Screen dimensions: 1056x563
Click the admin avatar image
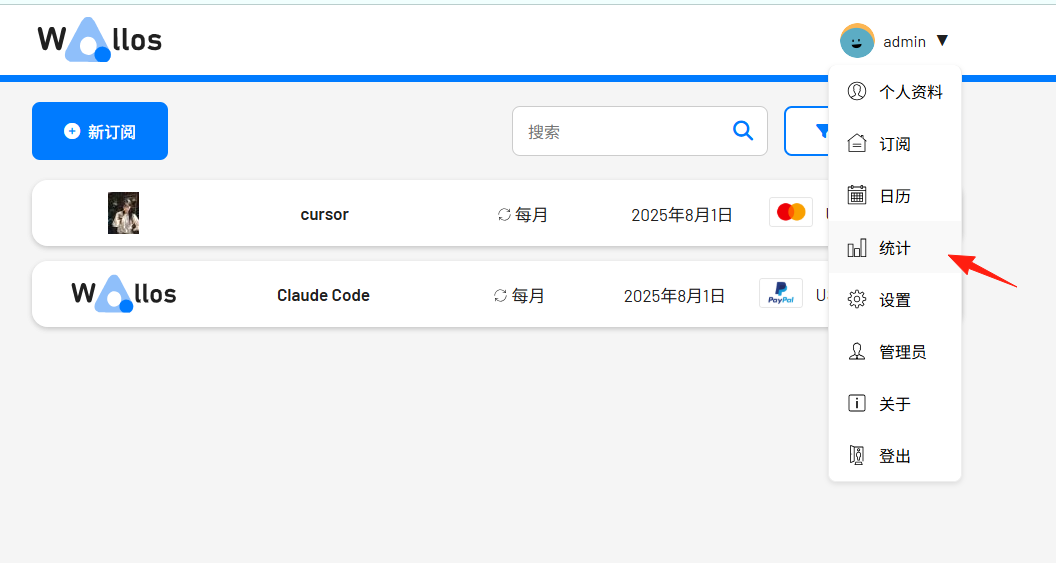857,40
